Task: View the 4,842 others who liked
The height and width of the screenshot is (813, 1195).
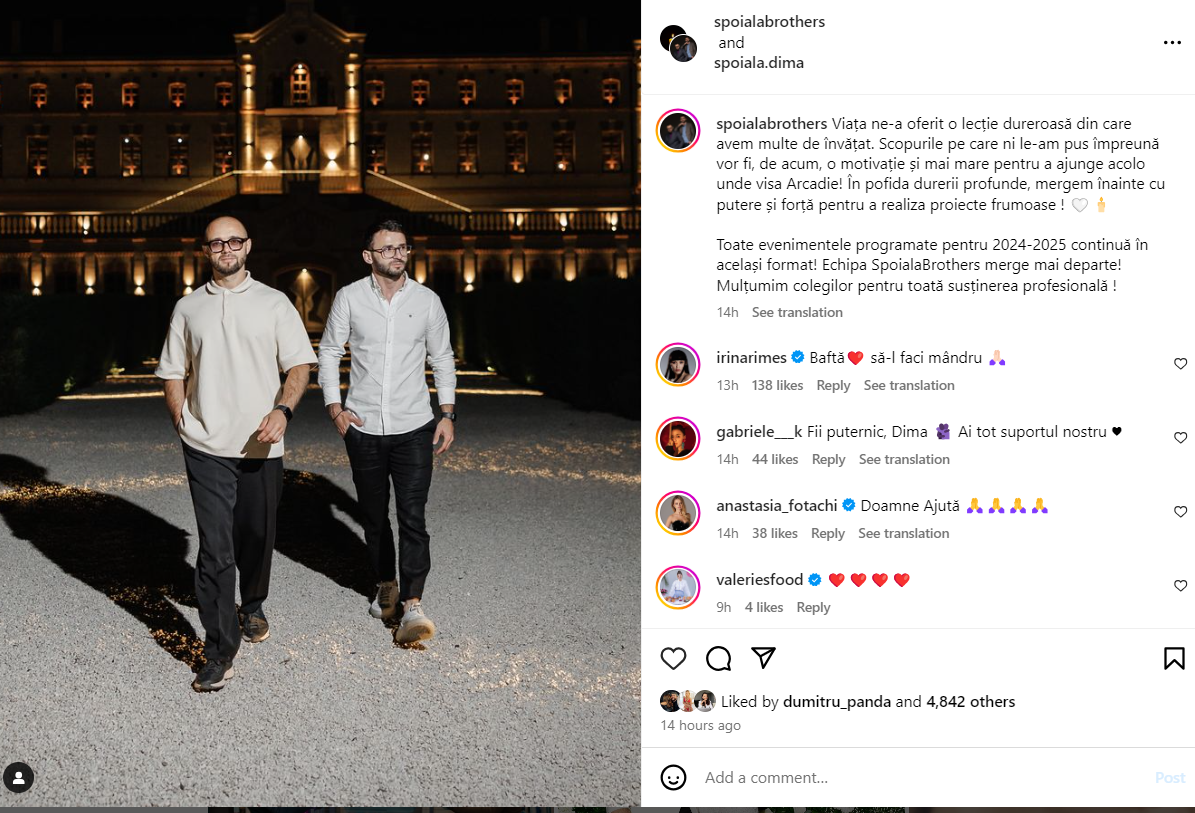Action: point(970,701)
